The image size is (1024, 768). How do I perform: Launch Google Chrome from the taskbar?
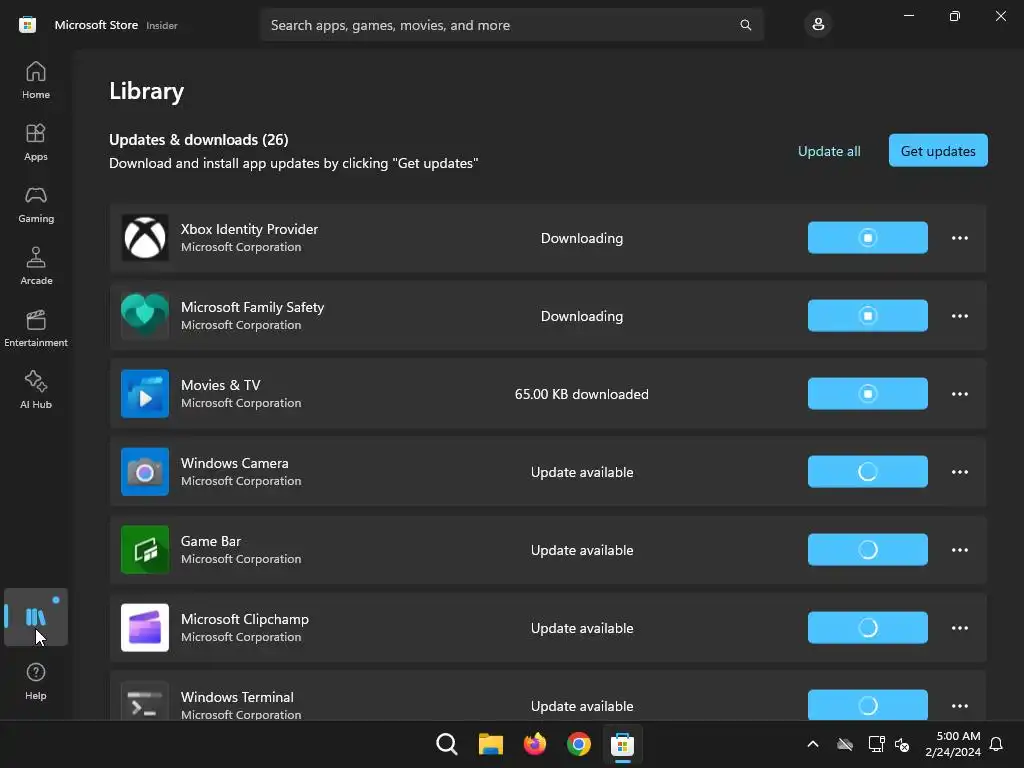[x=579, y=744]
